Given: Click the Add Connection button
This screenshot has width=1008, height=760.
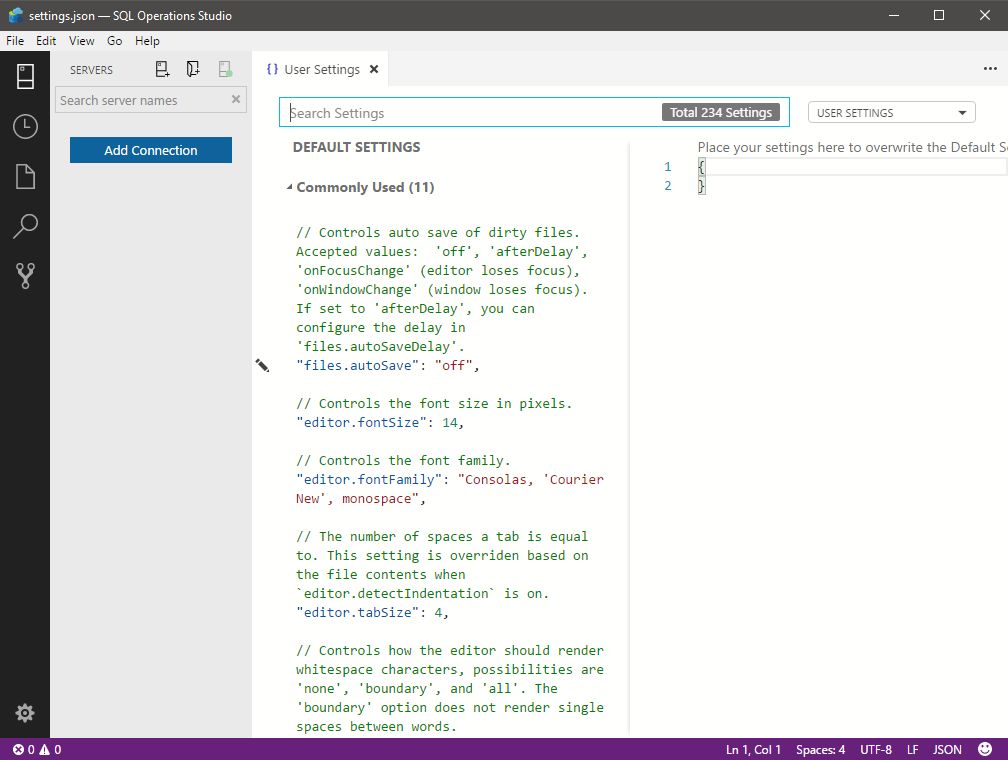Looking at the screenshot, I should pos(150,150).
